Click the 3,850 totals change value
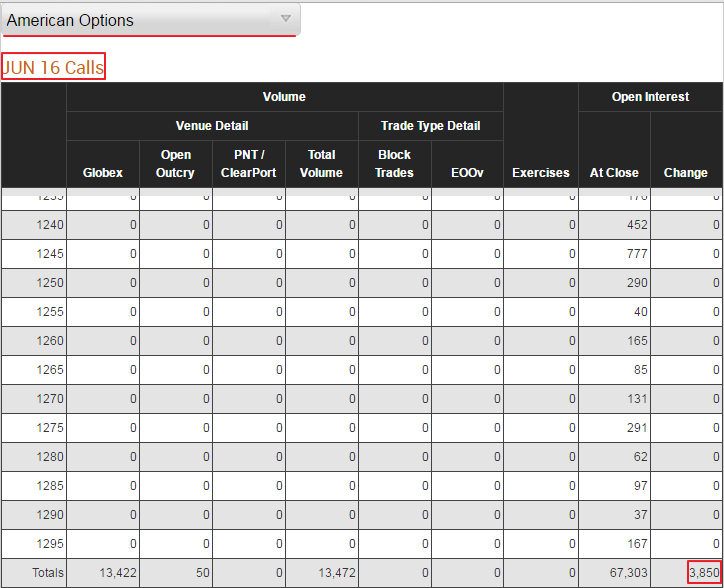The image size is (724, 588). point(704,573)
